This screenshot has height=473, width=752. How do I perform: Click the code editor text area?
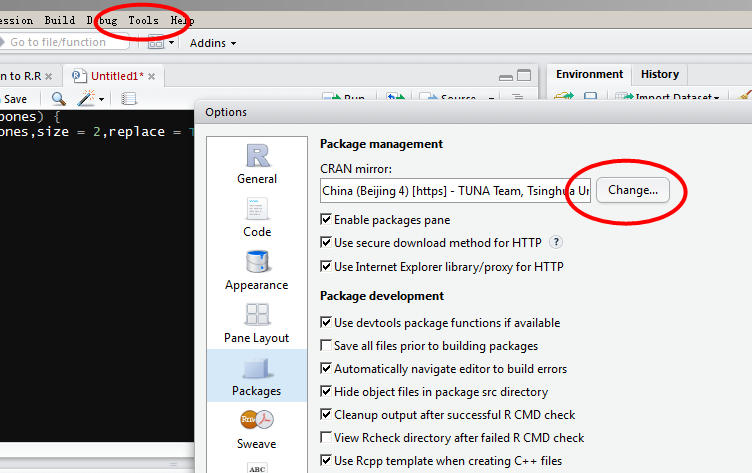pyautogui.click(x=96, y=276)
